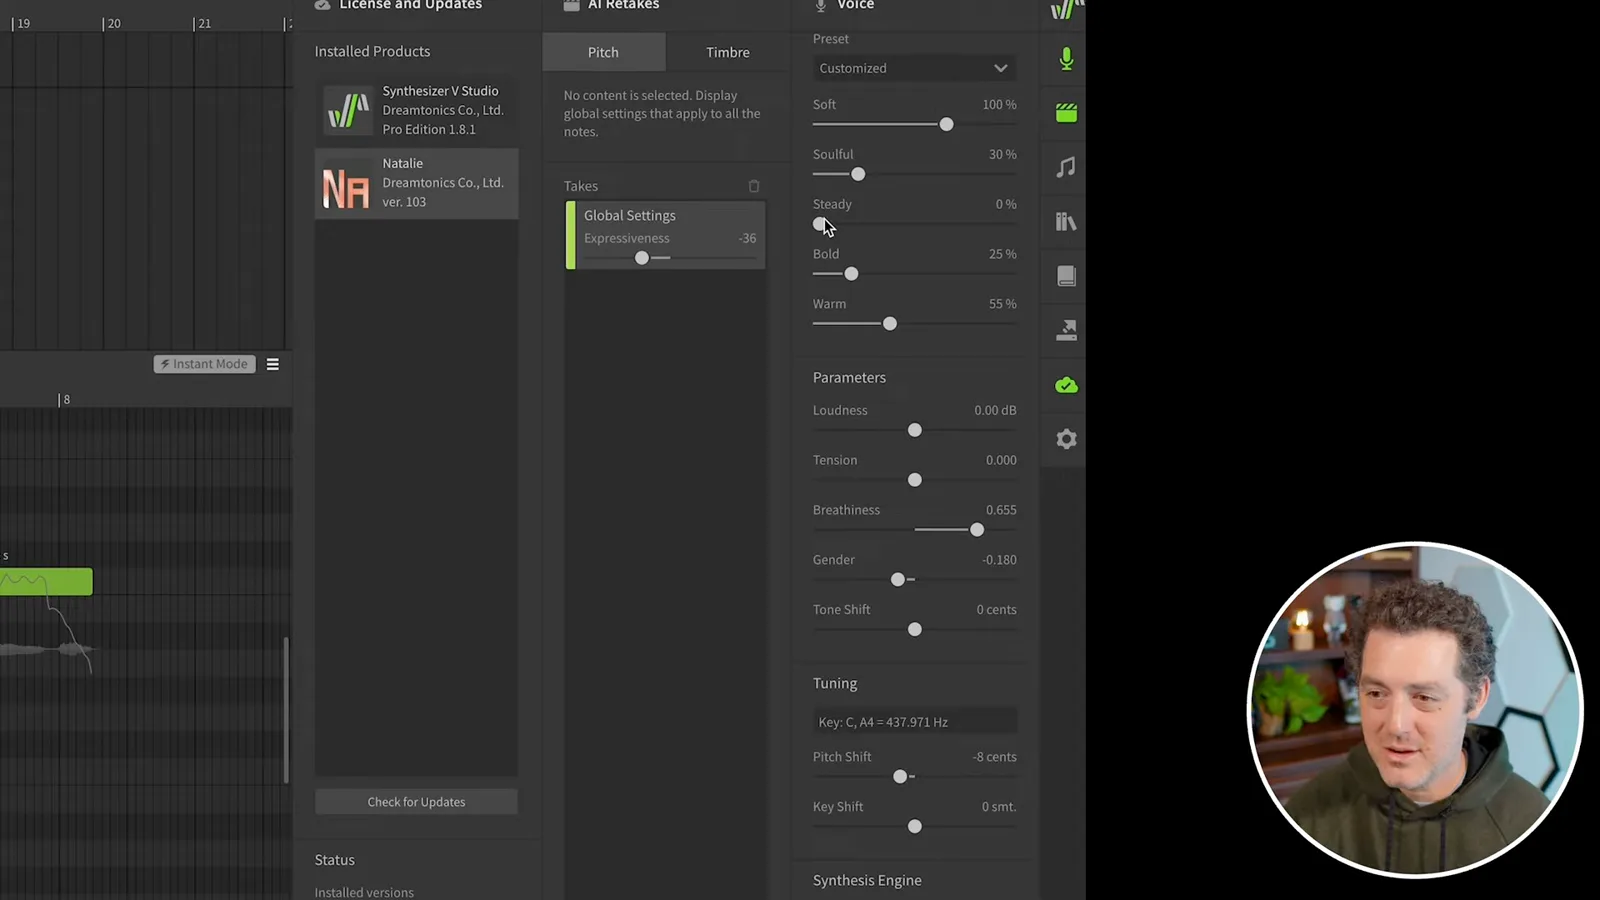This screenshot has height=900, width=1600.
Task: Open the library books sidebar icon
Action: pyautogui.click(x=1066, y=221)
